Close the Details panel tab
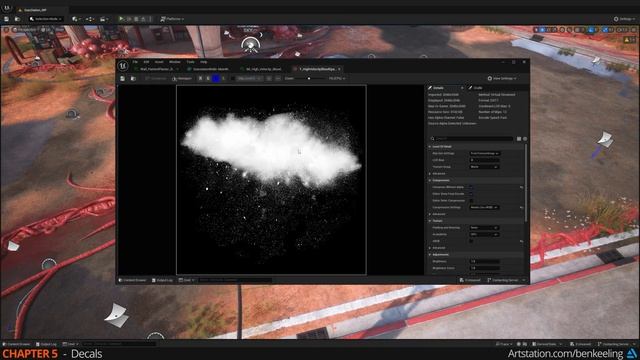Screen dimensions: 640x360 pos(462,88)
